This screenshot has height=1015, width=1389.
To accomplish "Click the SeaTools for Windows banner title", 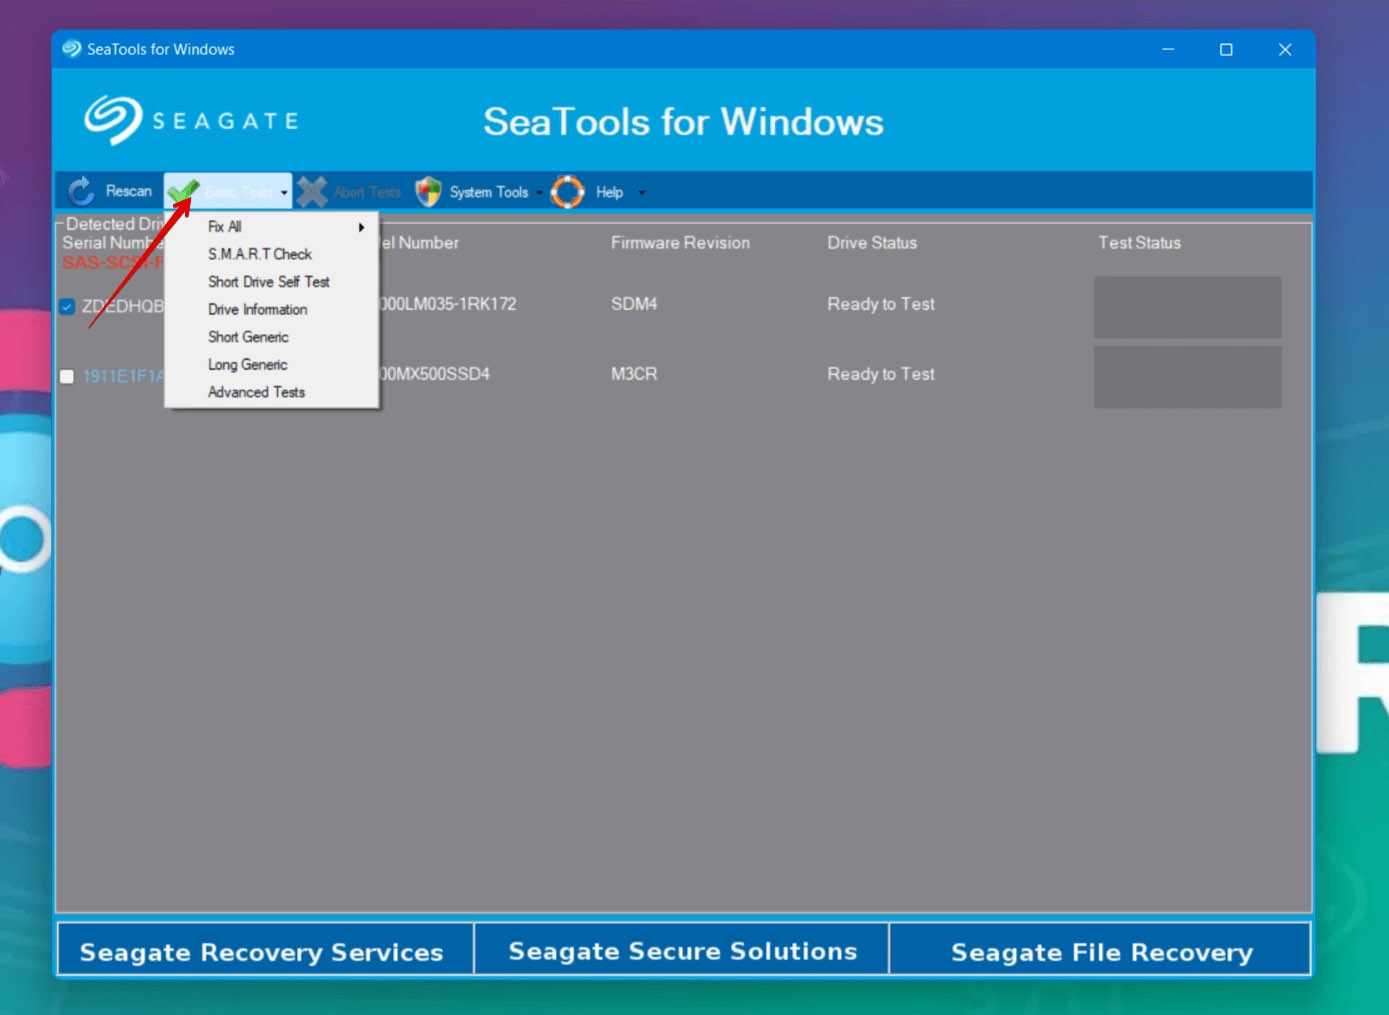I will [684, 122].
